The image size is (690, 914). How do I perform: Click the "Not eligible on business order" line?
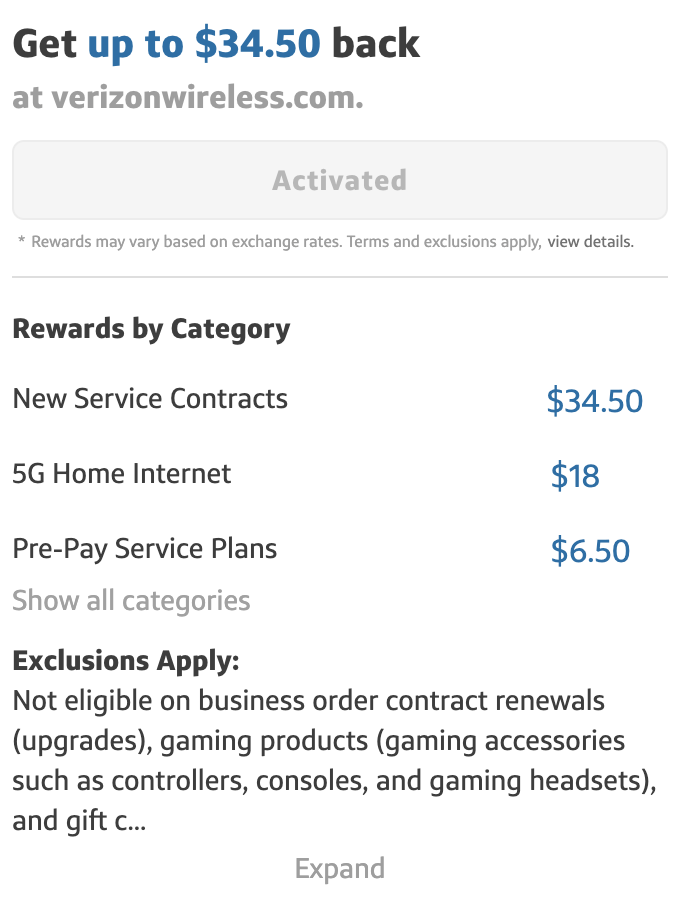309,701
